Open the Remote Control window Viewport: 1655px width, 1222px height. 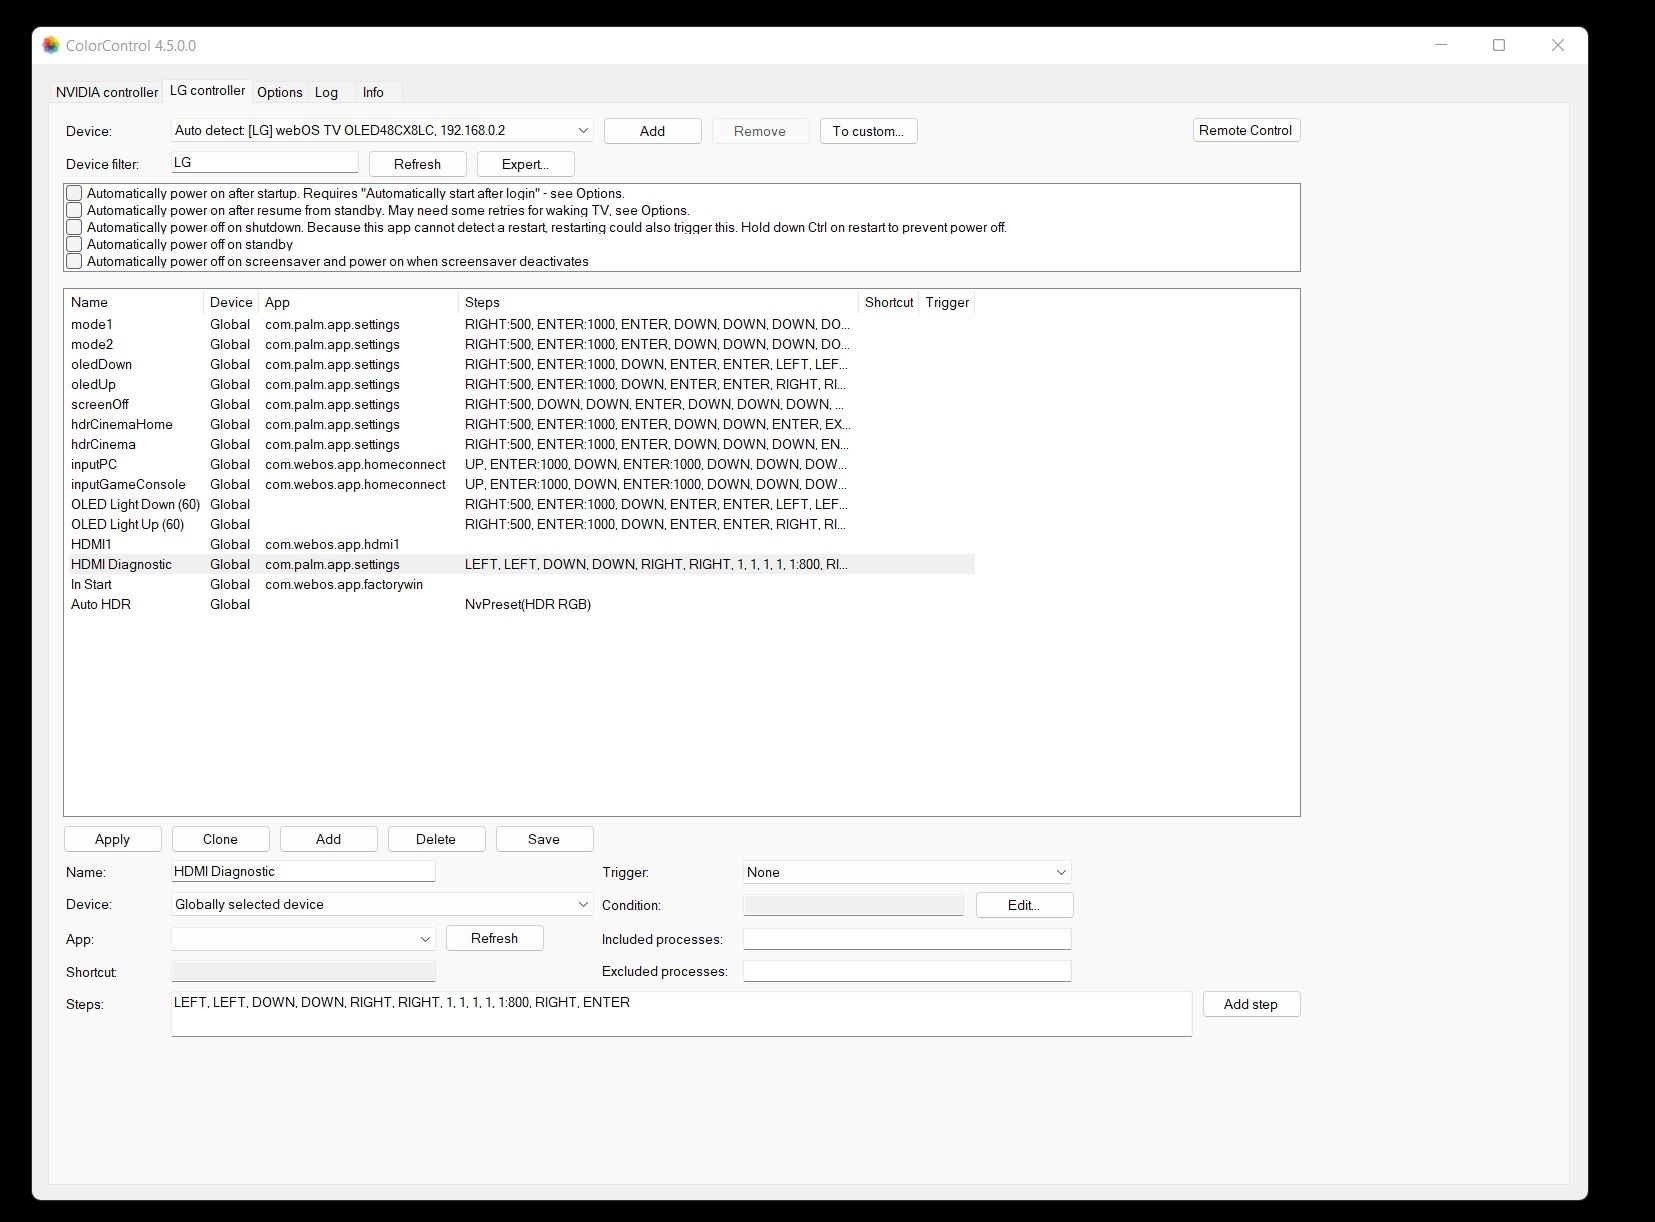[1246, 130]
